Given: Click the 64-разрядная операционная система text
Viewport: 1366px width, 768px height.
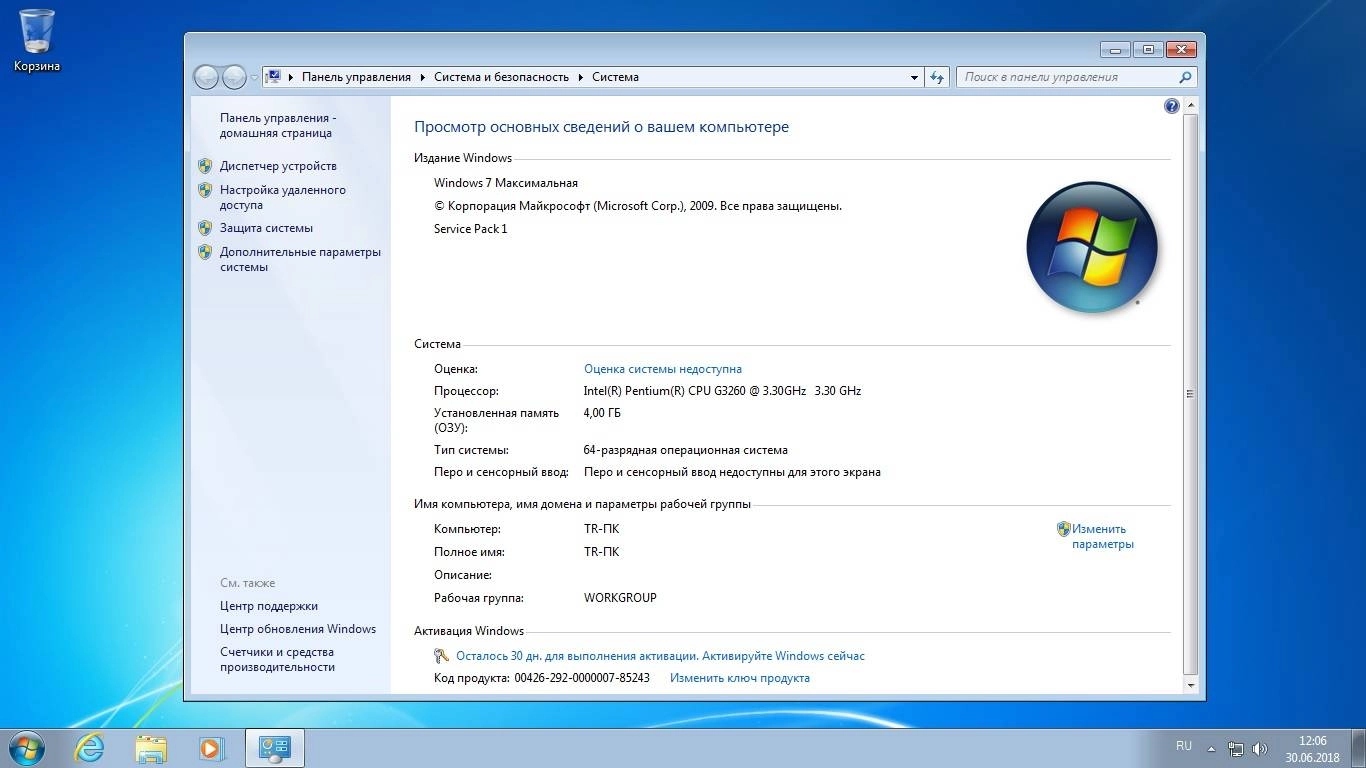Looking at the screenshot, I should (x=686, y=450).
